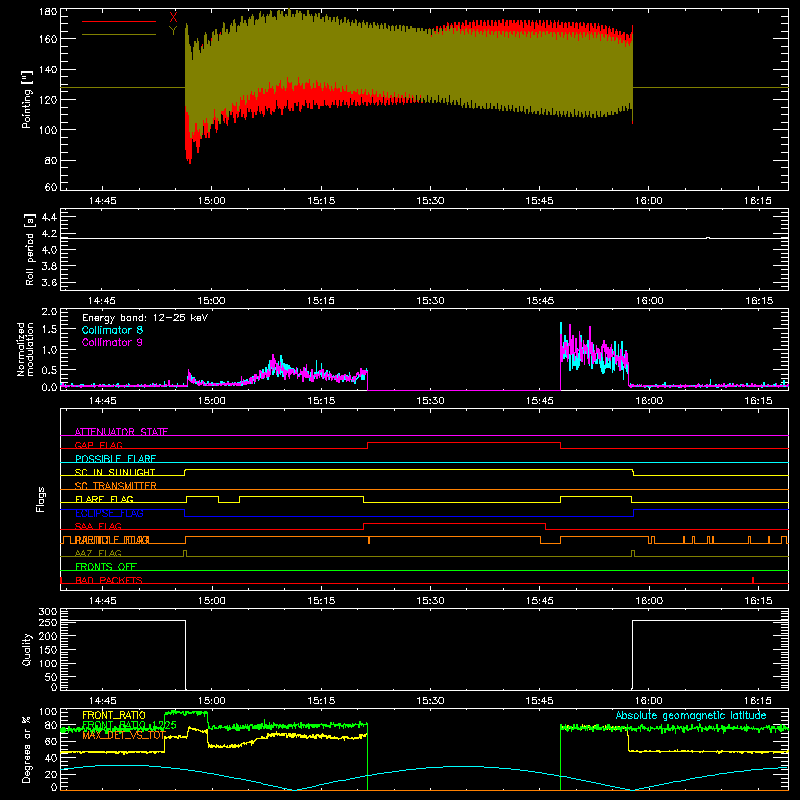
Task: Select the BAD_PACKETS label
Action: pyautogui.click(x=109, y=580)
